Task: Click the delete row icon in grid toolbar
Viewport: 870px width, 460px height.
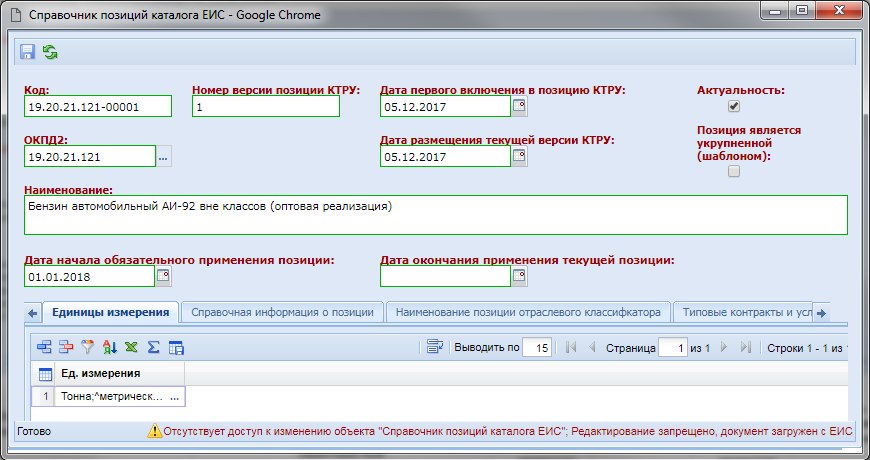Action: 66,348
